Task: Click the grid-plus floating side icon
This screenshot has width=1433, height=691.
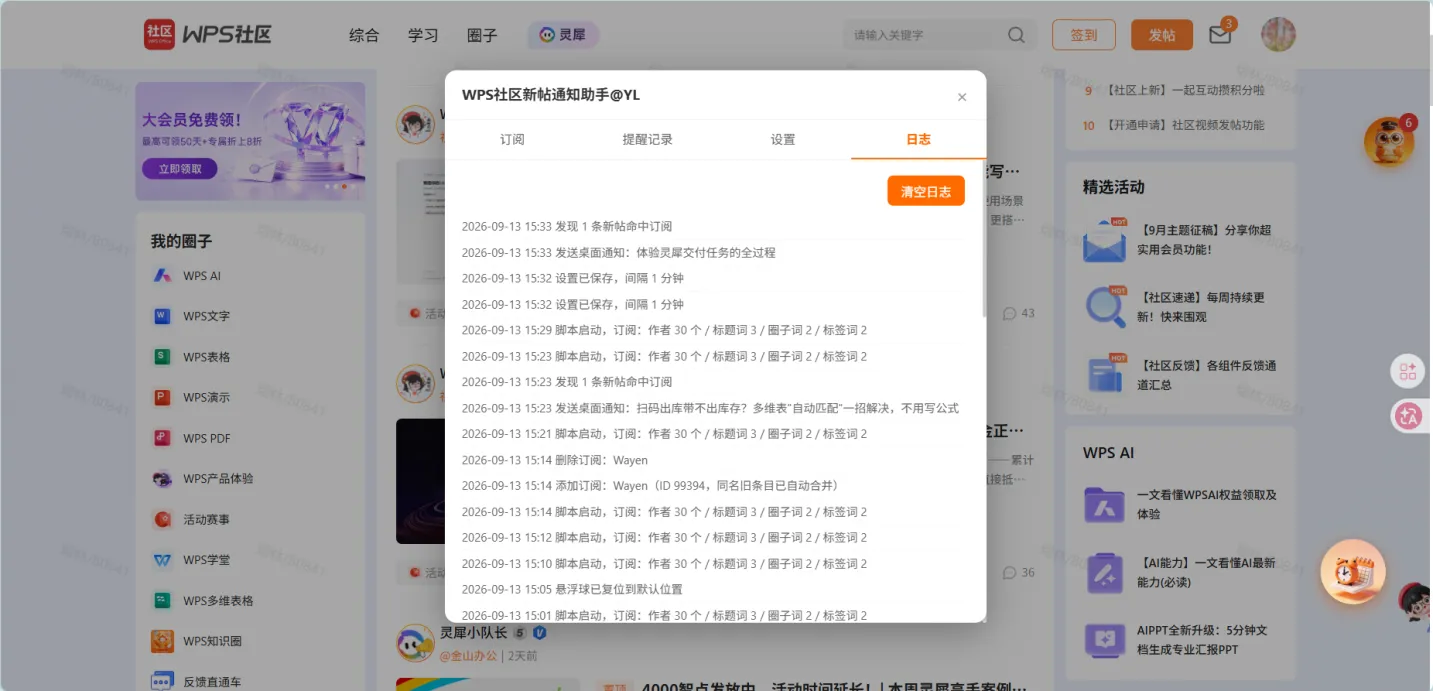Action: (x=1408, y=372)
